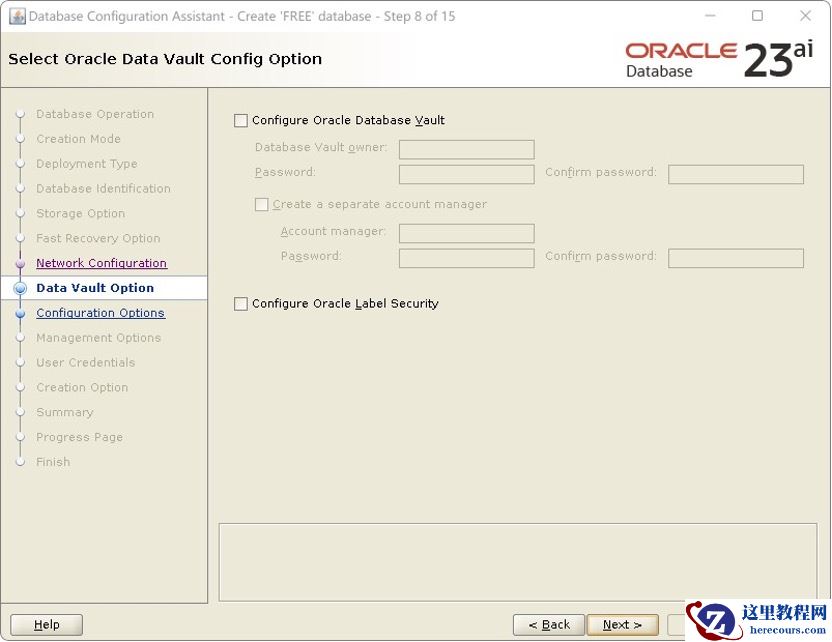Click the Account manager Password field
This screenshot has width=832, height=642.
point(466,258)
